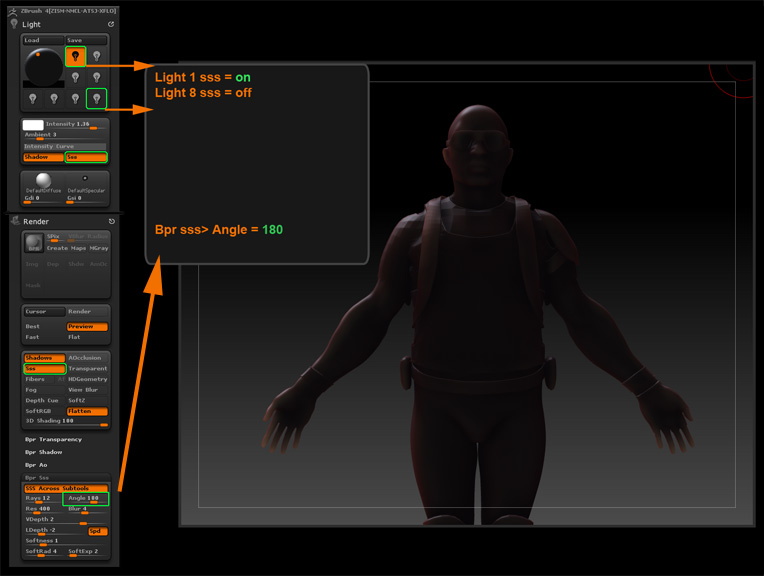This screenshot has height=576, width=764.
Task: Toggle the active orange light bulb (Light 1)
Action: point(76,57)
